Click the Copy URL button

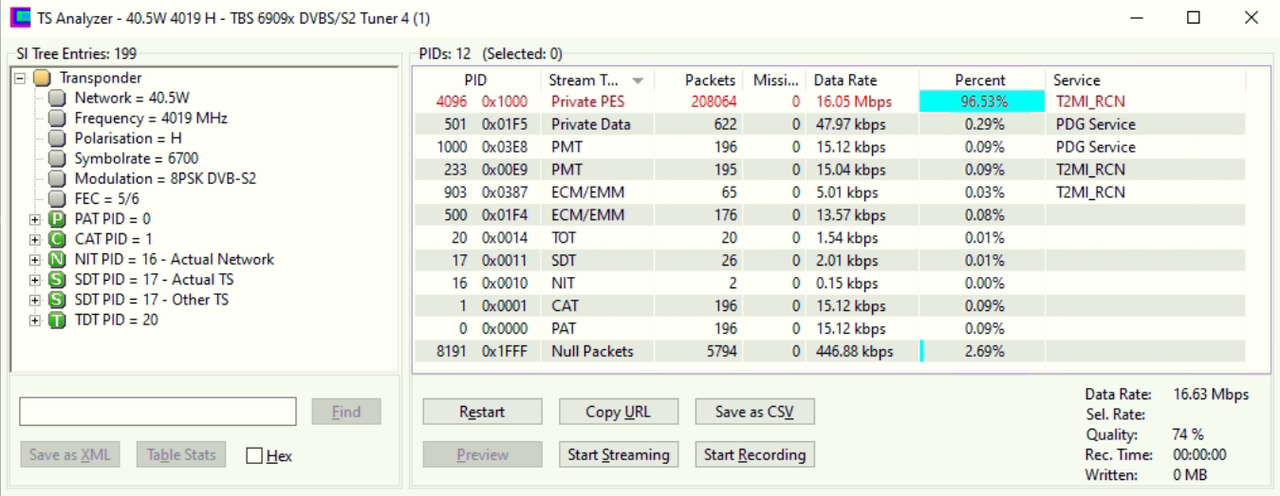(618, 412)
